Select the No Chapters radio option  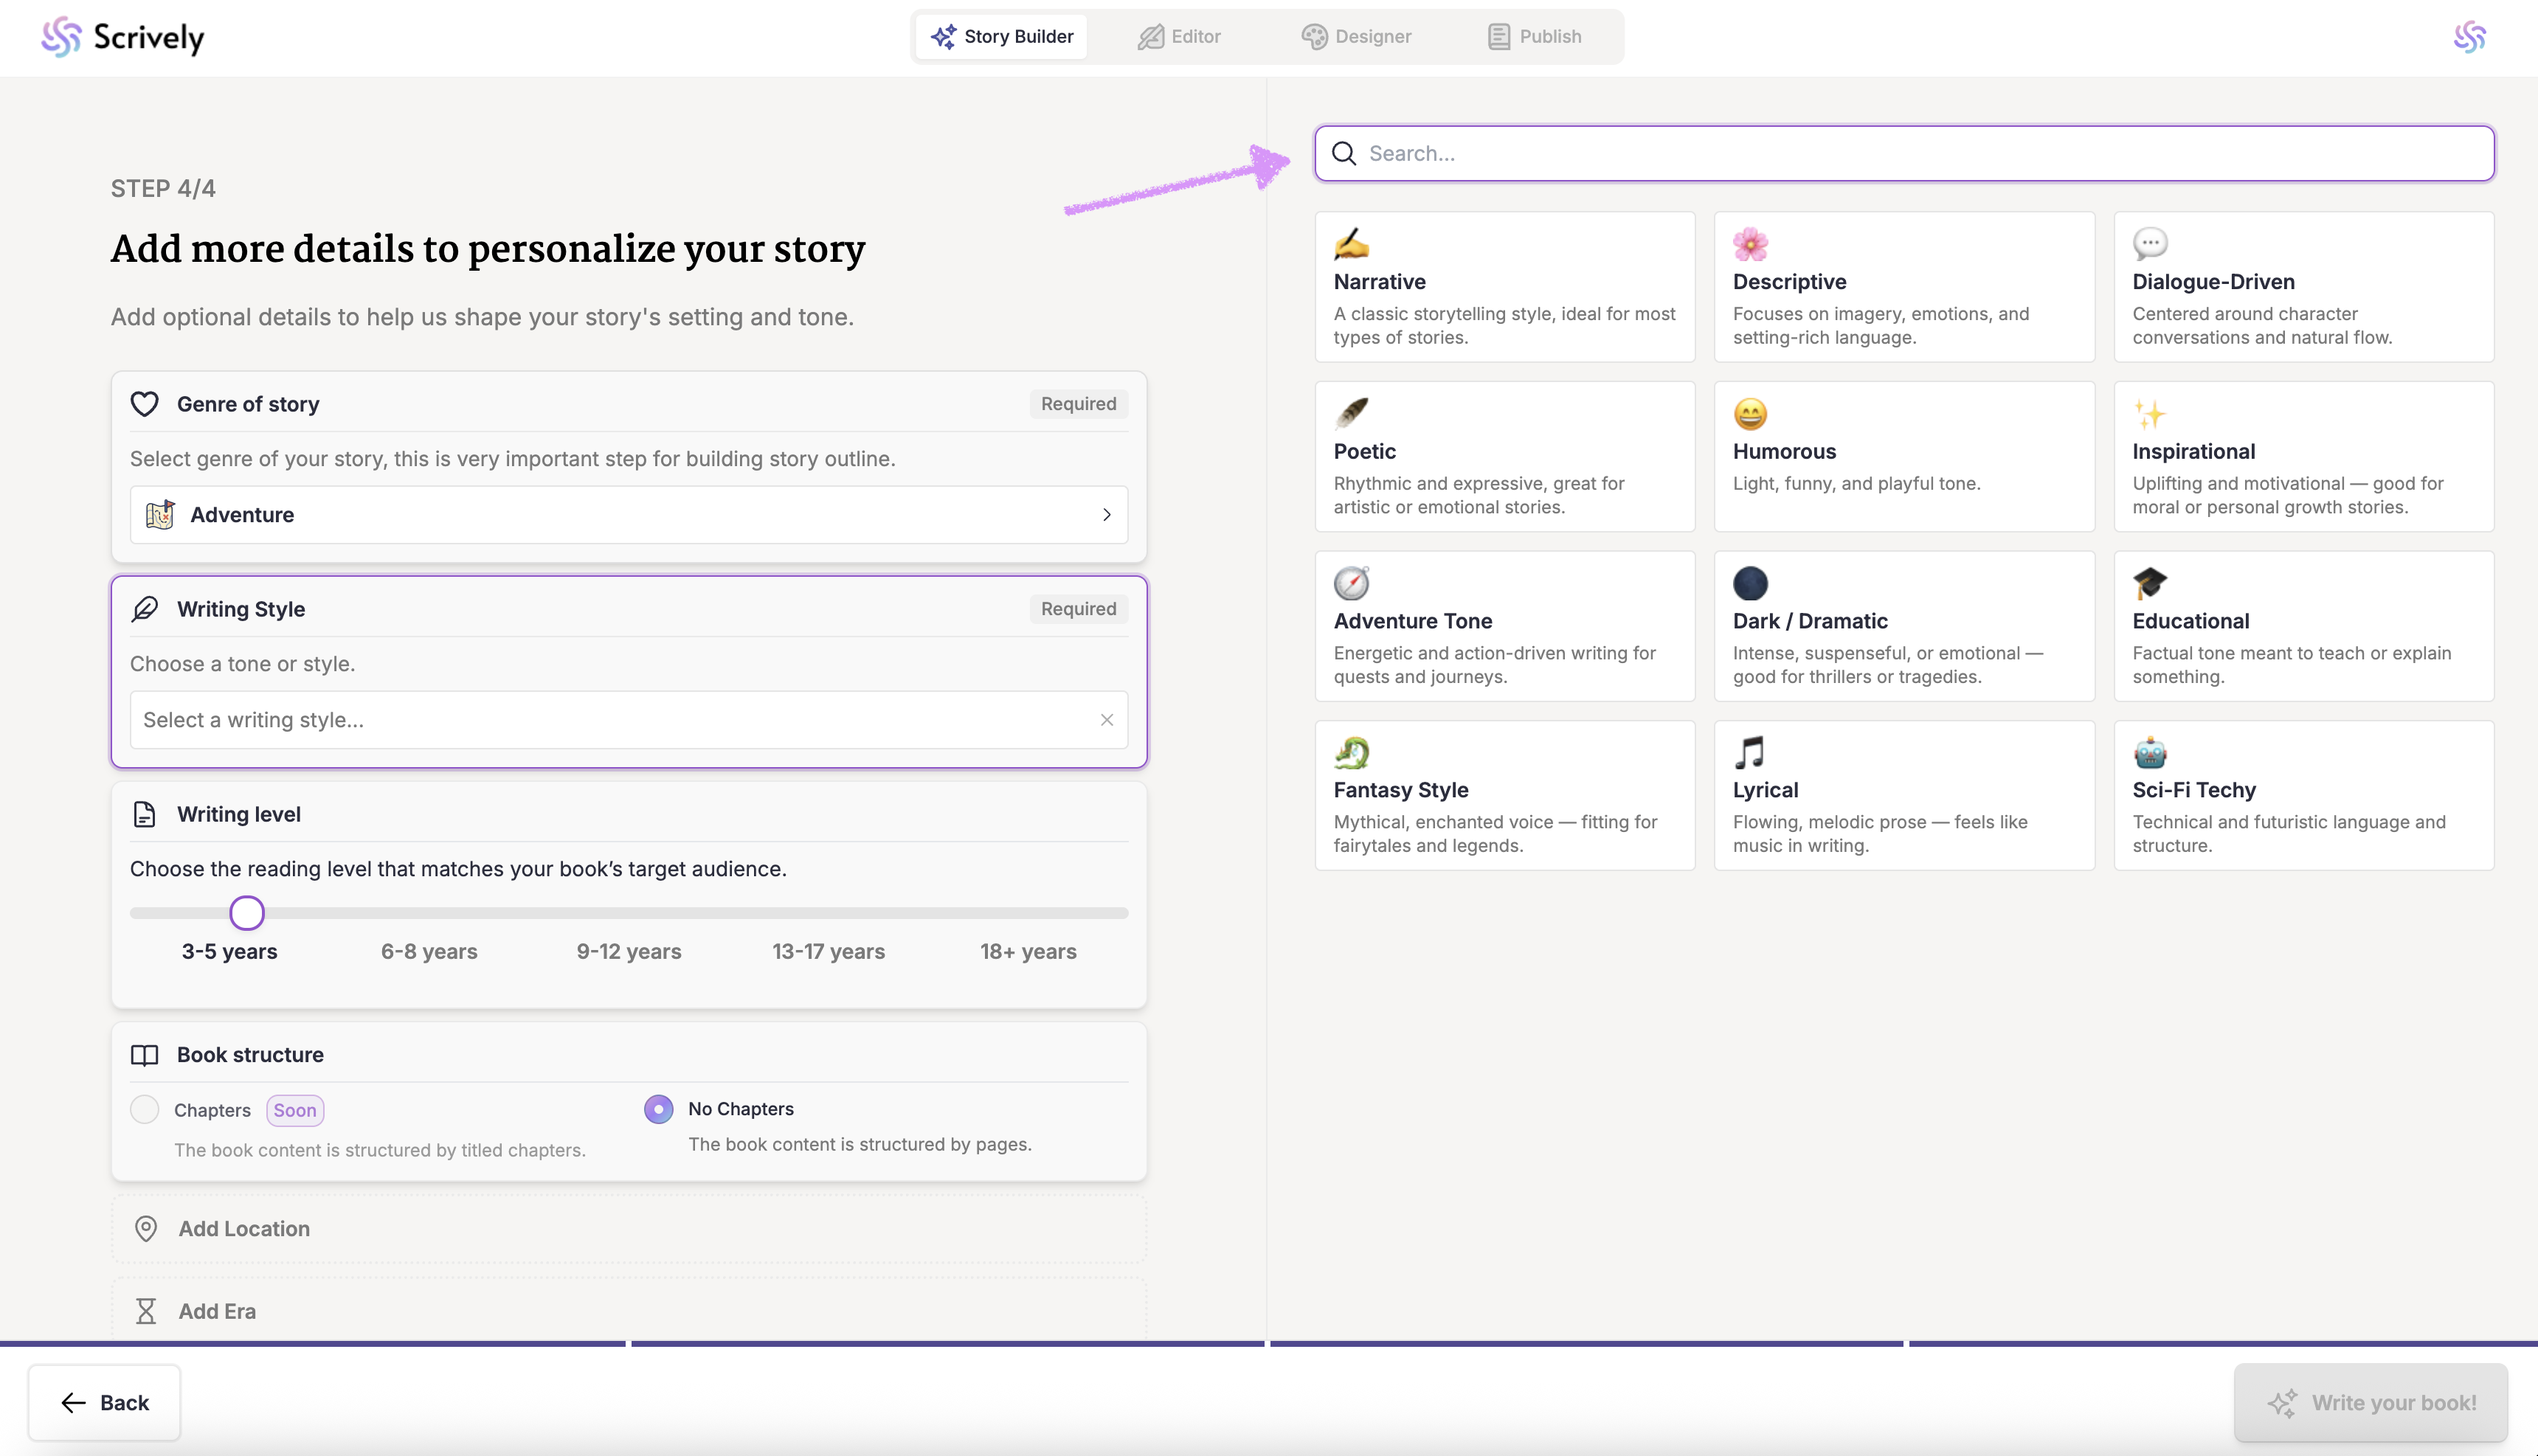tap(658, 1109)
